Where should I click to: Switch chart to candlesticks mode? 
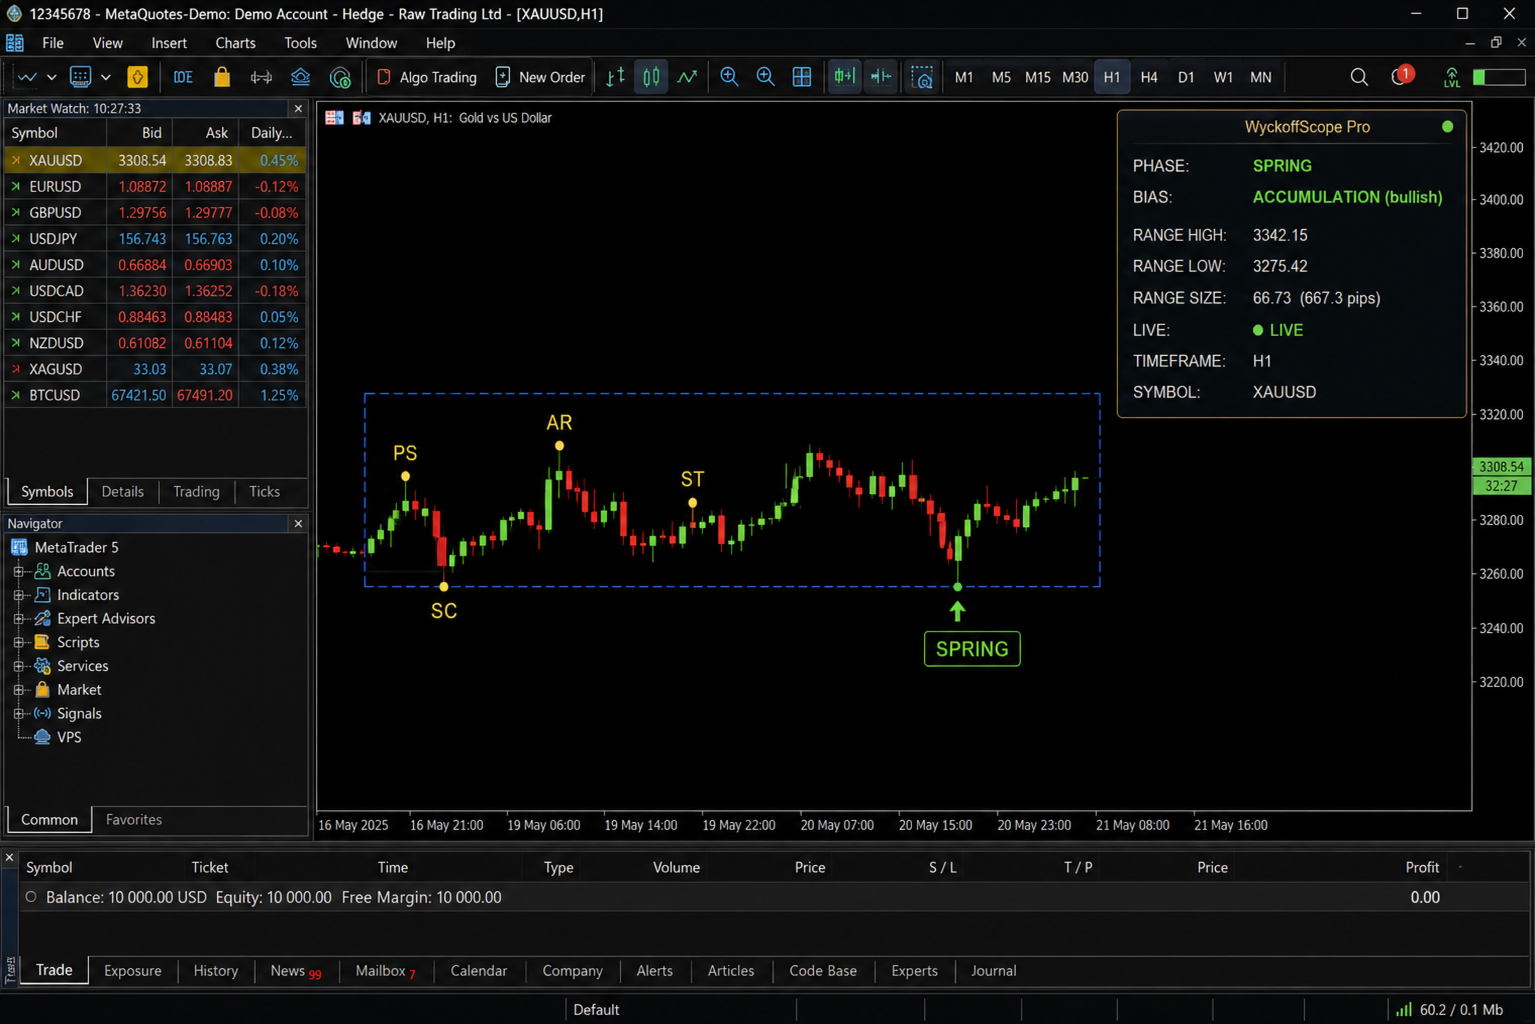click(x=651, y=77)
